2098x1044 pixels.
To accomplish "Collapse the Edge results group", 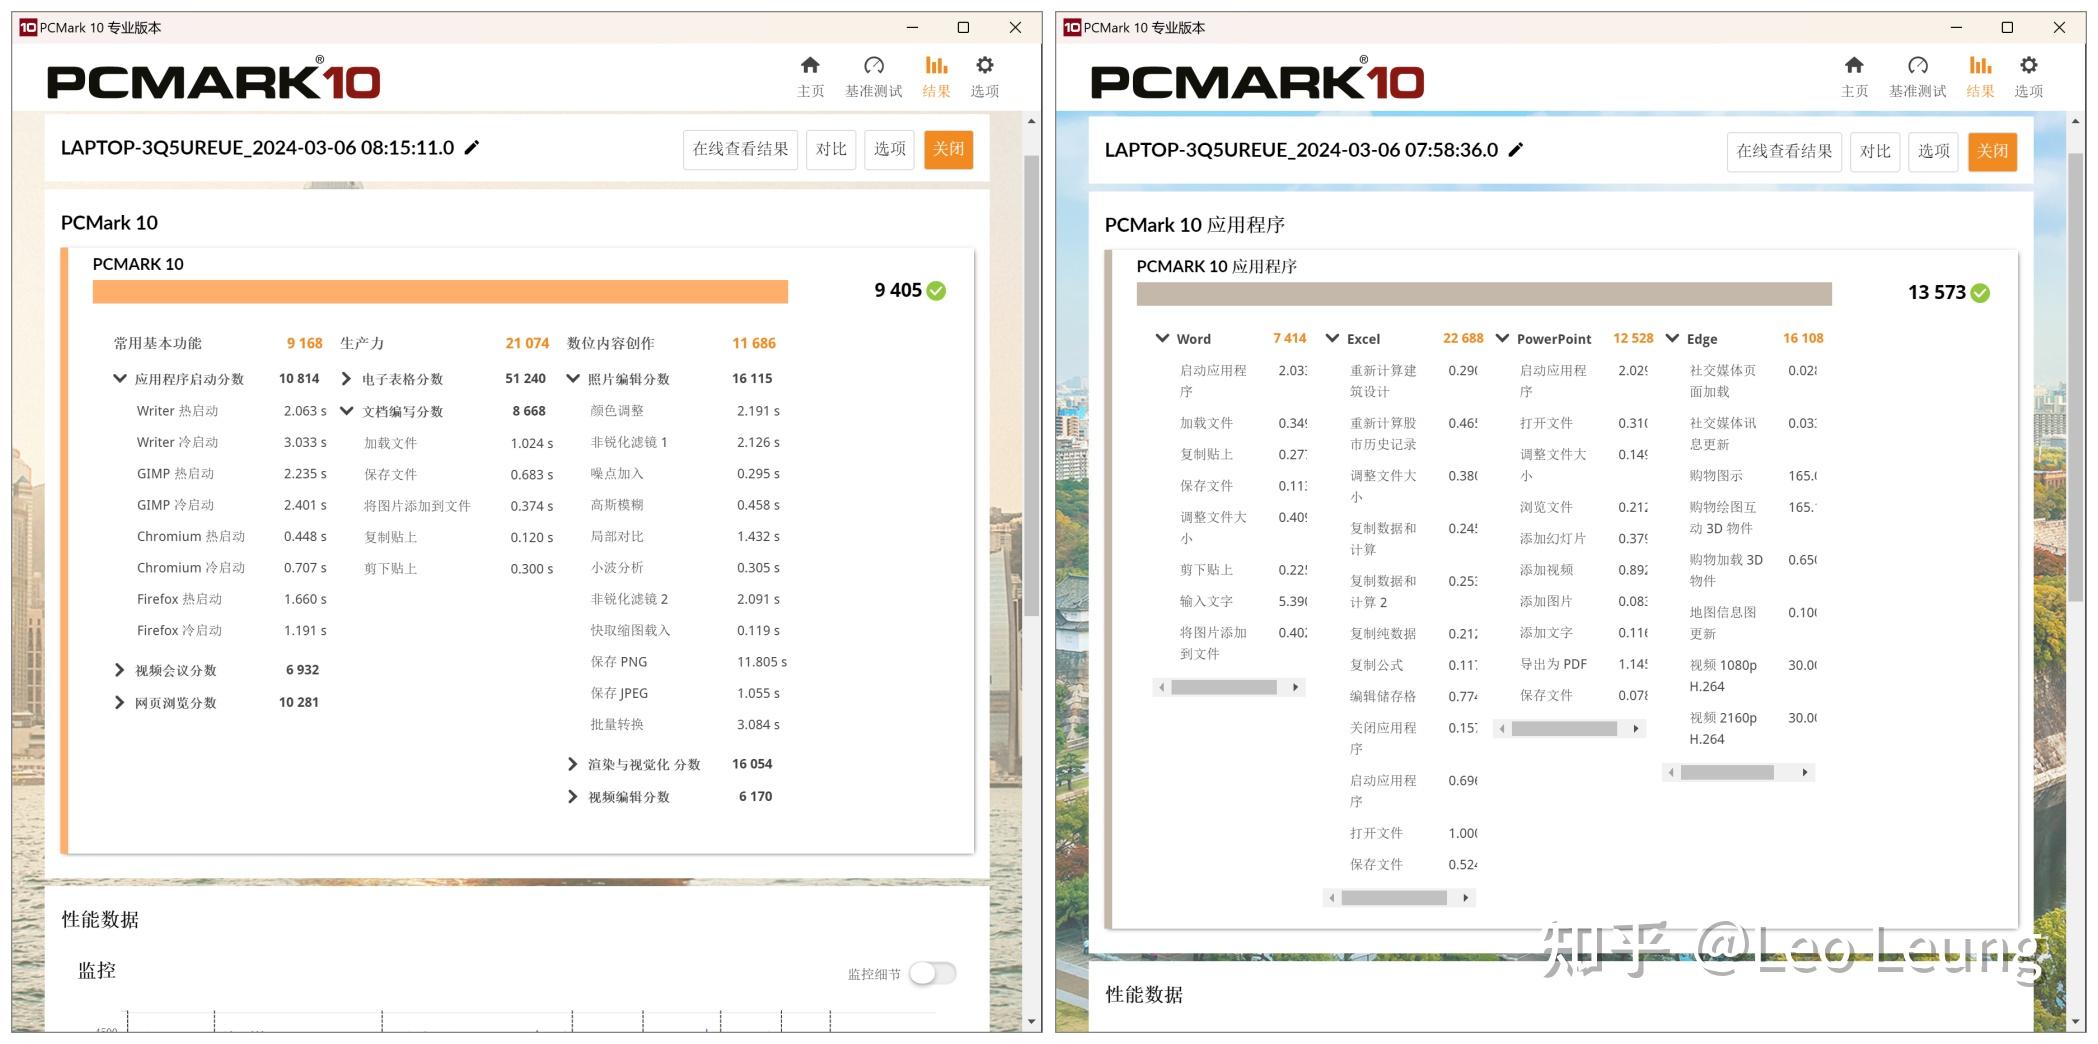I will click(1672, 338).
